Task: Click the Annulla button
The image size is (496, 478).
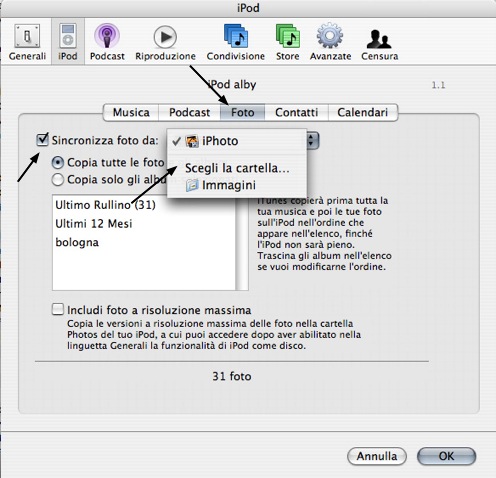Action: point(377,456)
